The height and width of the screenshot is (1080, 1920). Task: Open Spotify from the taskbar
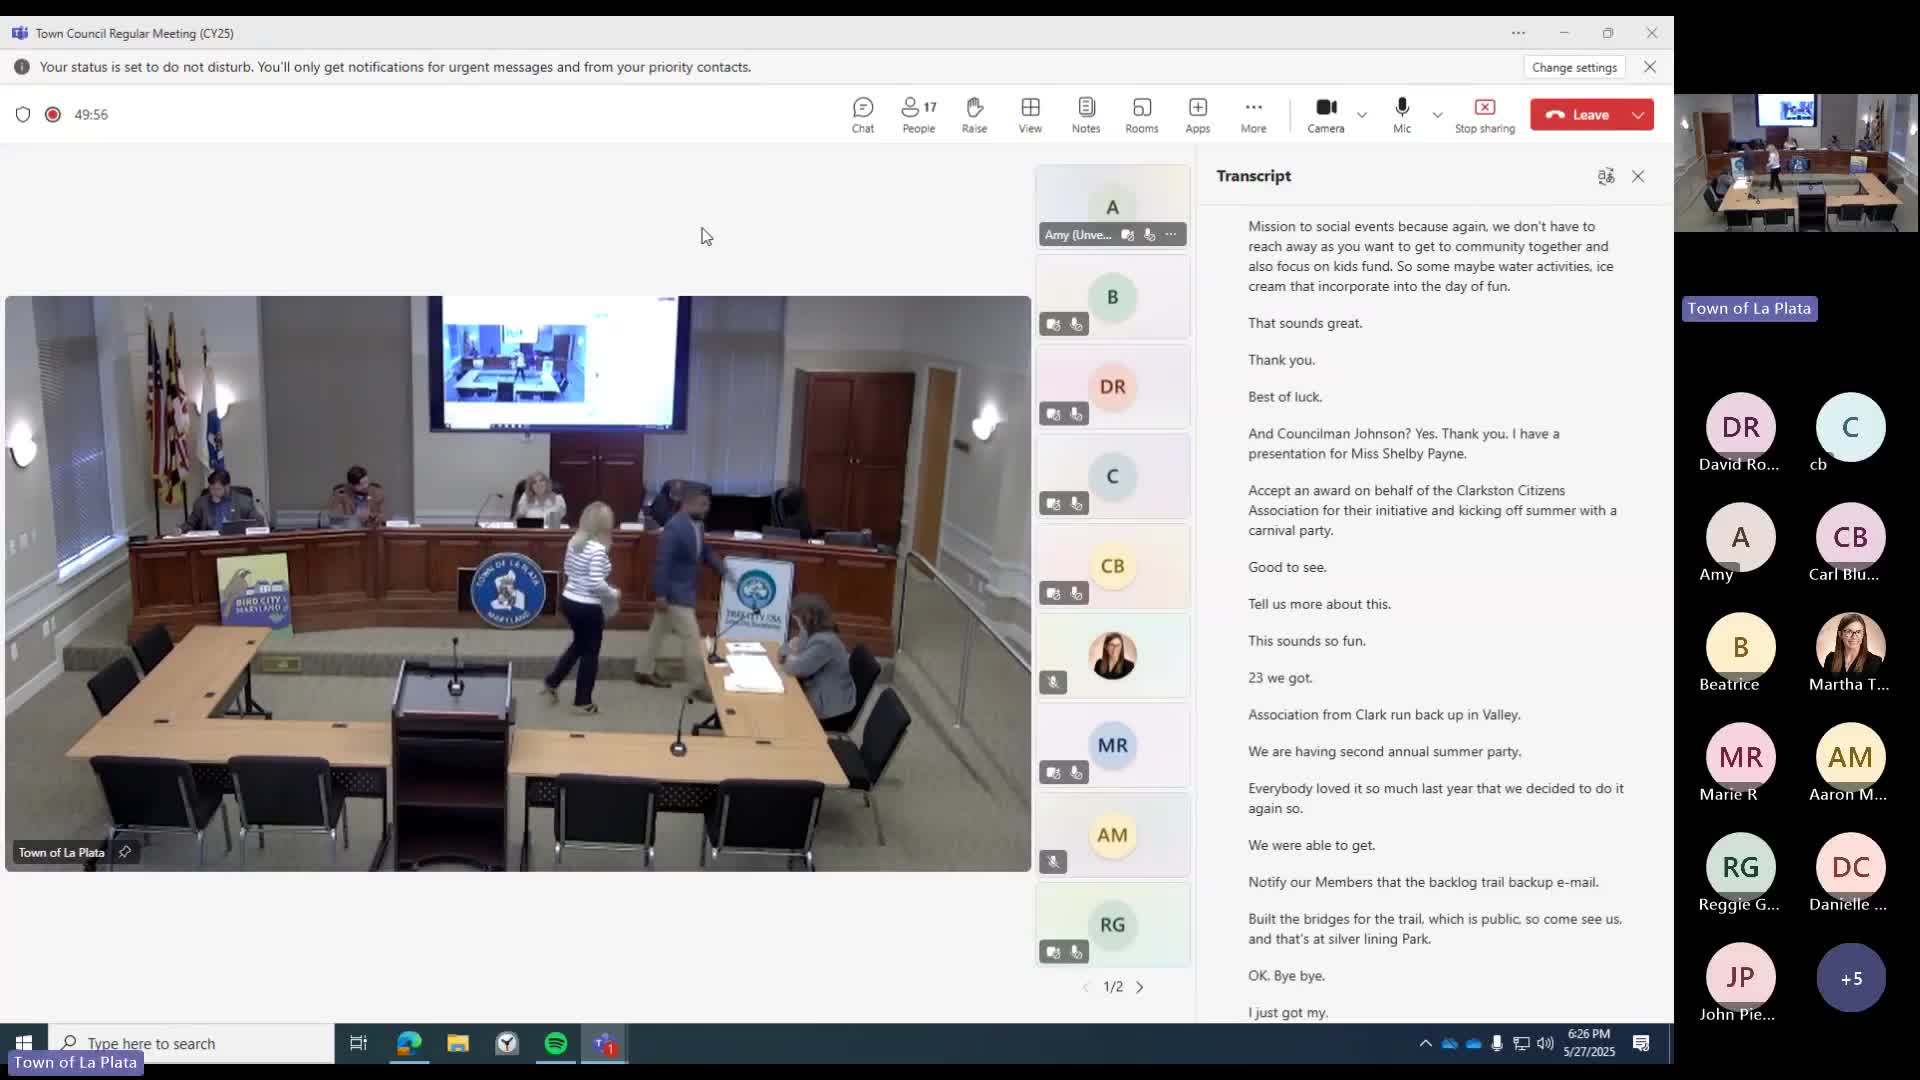556,1043
